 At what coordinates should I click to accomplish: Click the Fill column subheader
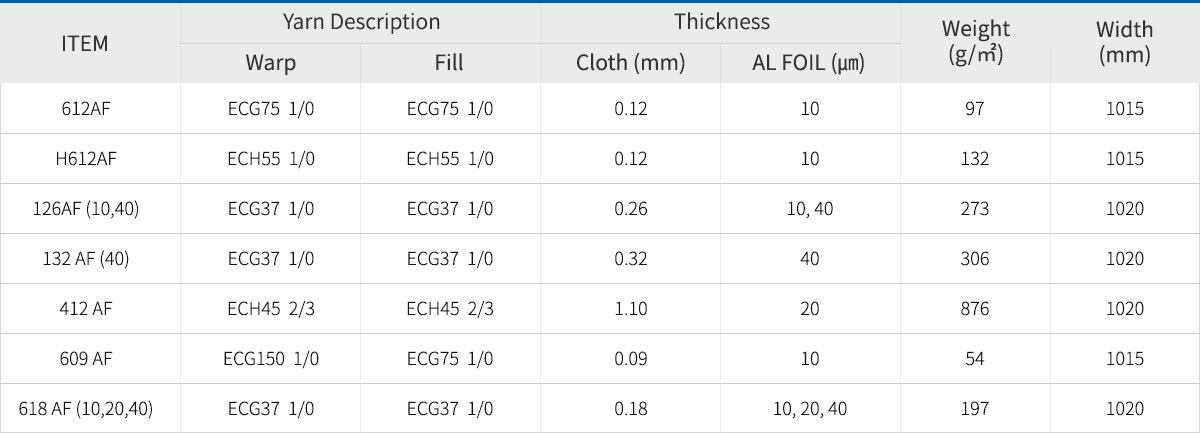tap(450, 64)
